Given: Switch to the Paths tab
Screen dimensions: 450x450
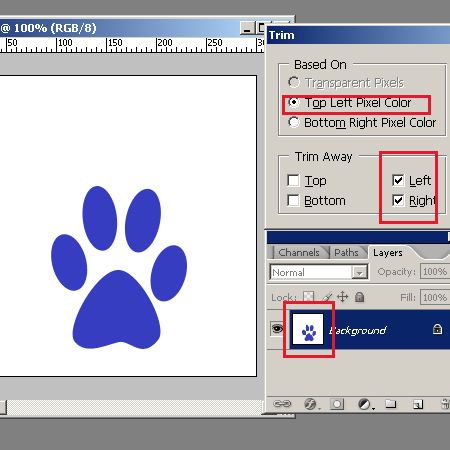Looking at the screenshot, I should pos(346,253).
